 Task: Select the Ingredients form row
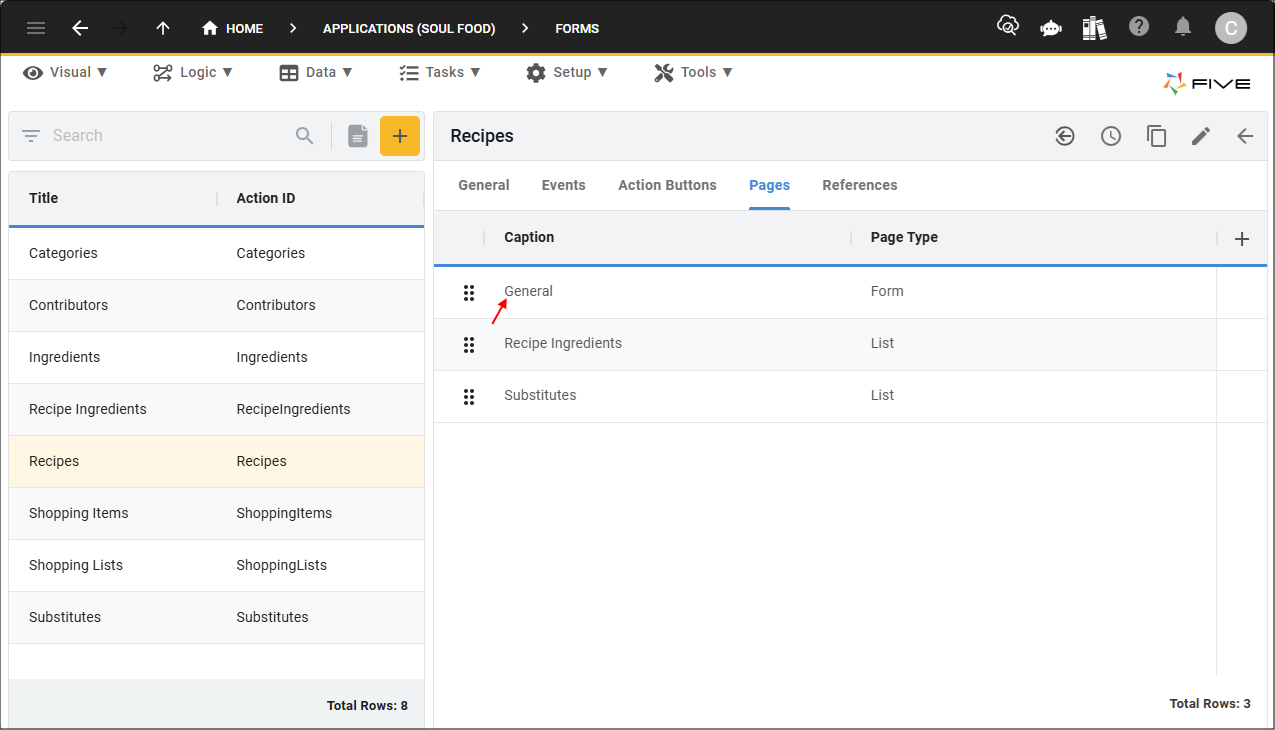216,357
